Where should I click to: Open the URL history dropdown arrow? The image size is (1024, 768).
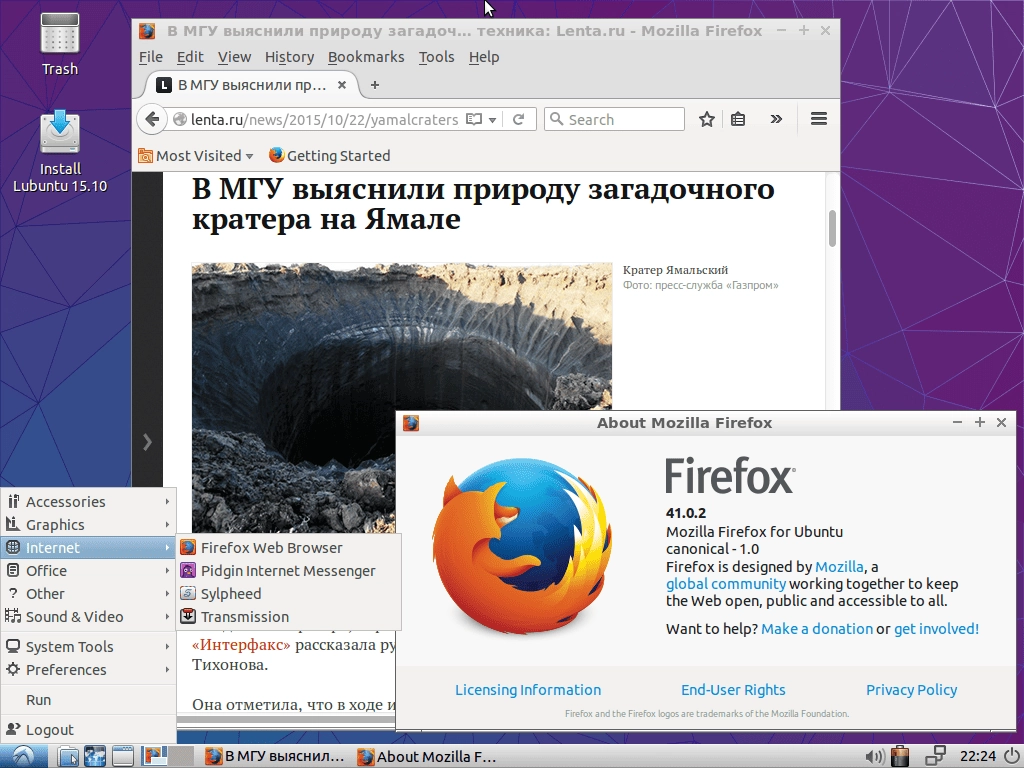pos(492,120)
